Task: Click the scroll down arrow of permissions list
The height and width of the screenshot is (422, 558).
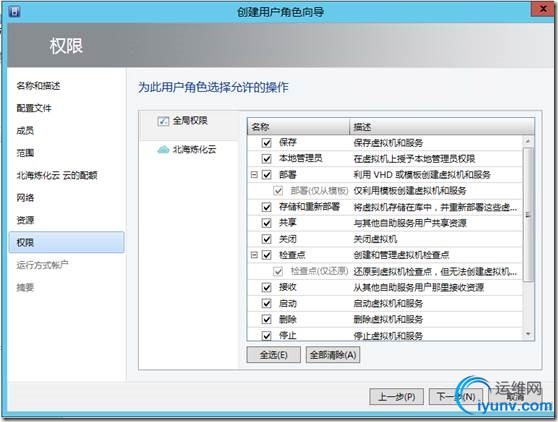Action: click(x=528, y=334)
